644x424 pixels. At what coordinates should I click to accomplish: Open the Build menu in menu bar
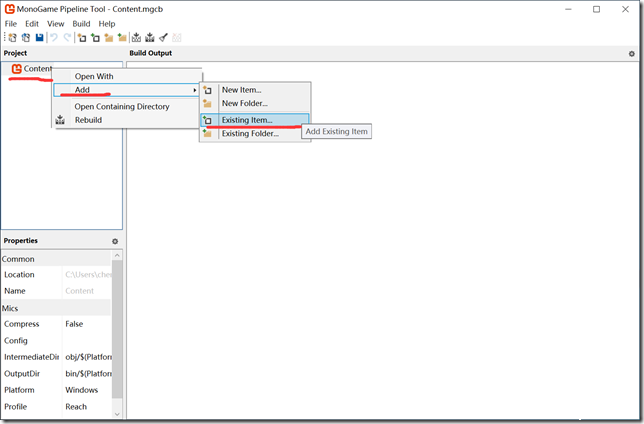tap(81, 23)
